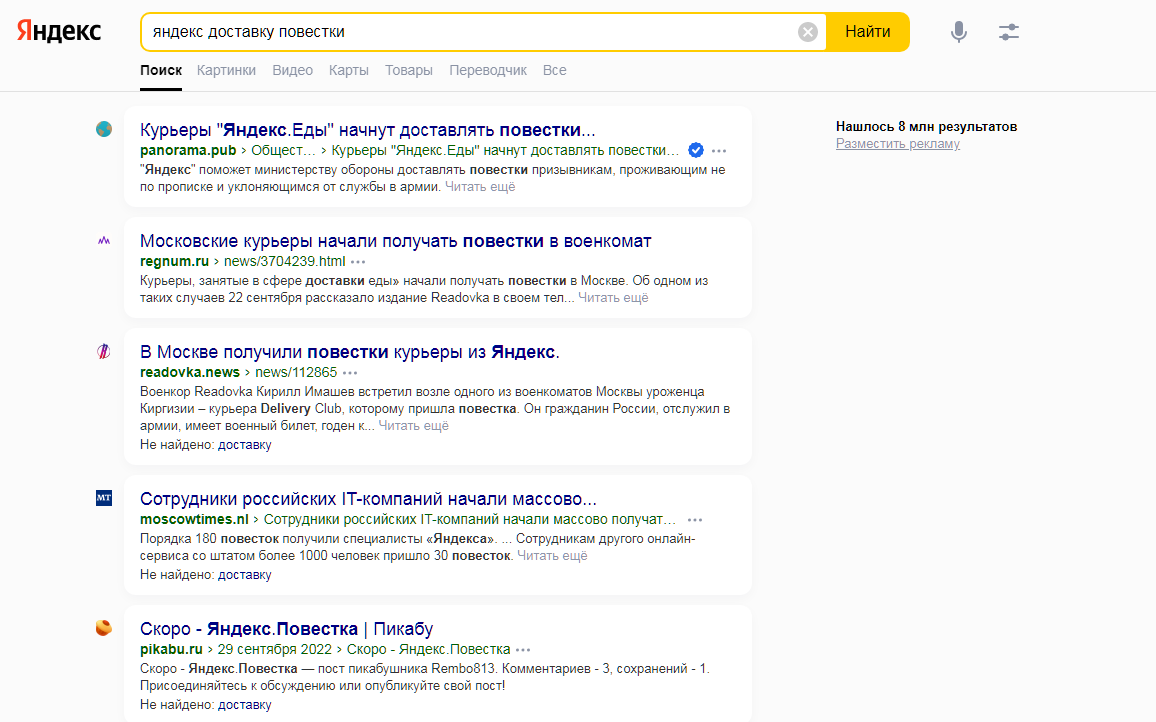Image resolution: width=1156 pixels, height=722 pixels.
Task: Click Читать ещё in moscowtimes.nl snippet
Action: [552, 555]
